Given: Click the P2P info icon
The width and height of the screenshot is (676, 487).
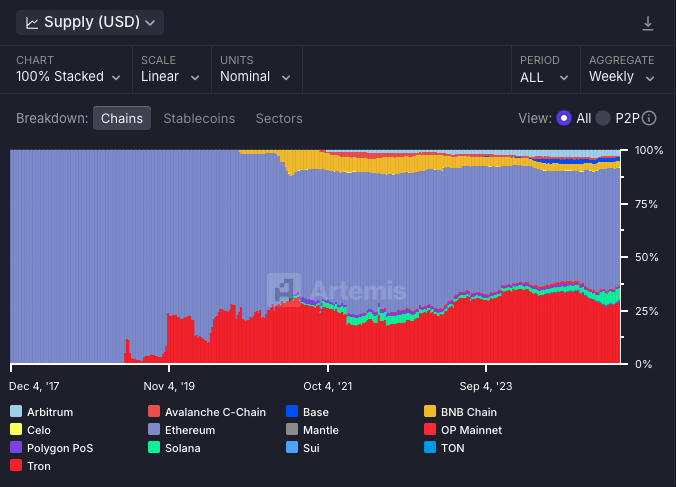Looking at the screenshot, I should [x=649, y=118].
